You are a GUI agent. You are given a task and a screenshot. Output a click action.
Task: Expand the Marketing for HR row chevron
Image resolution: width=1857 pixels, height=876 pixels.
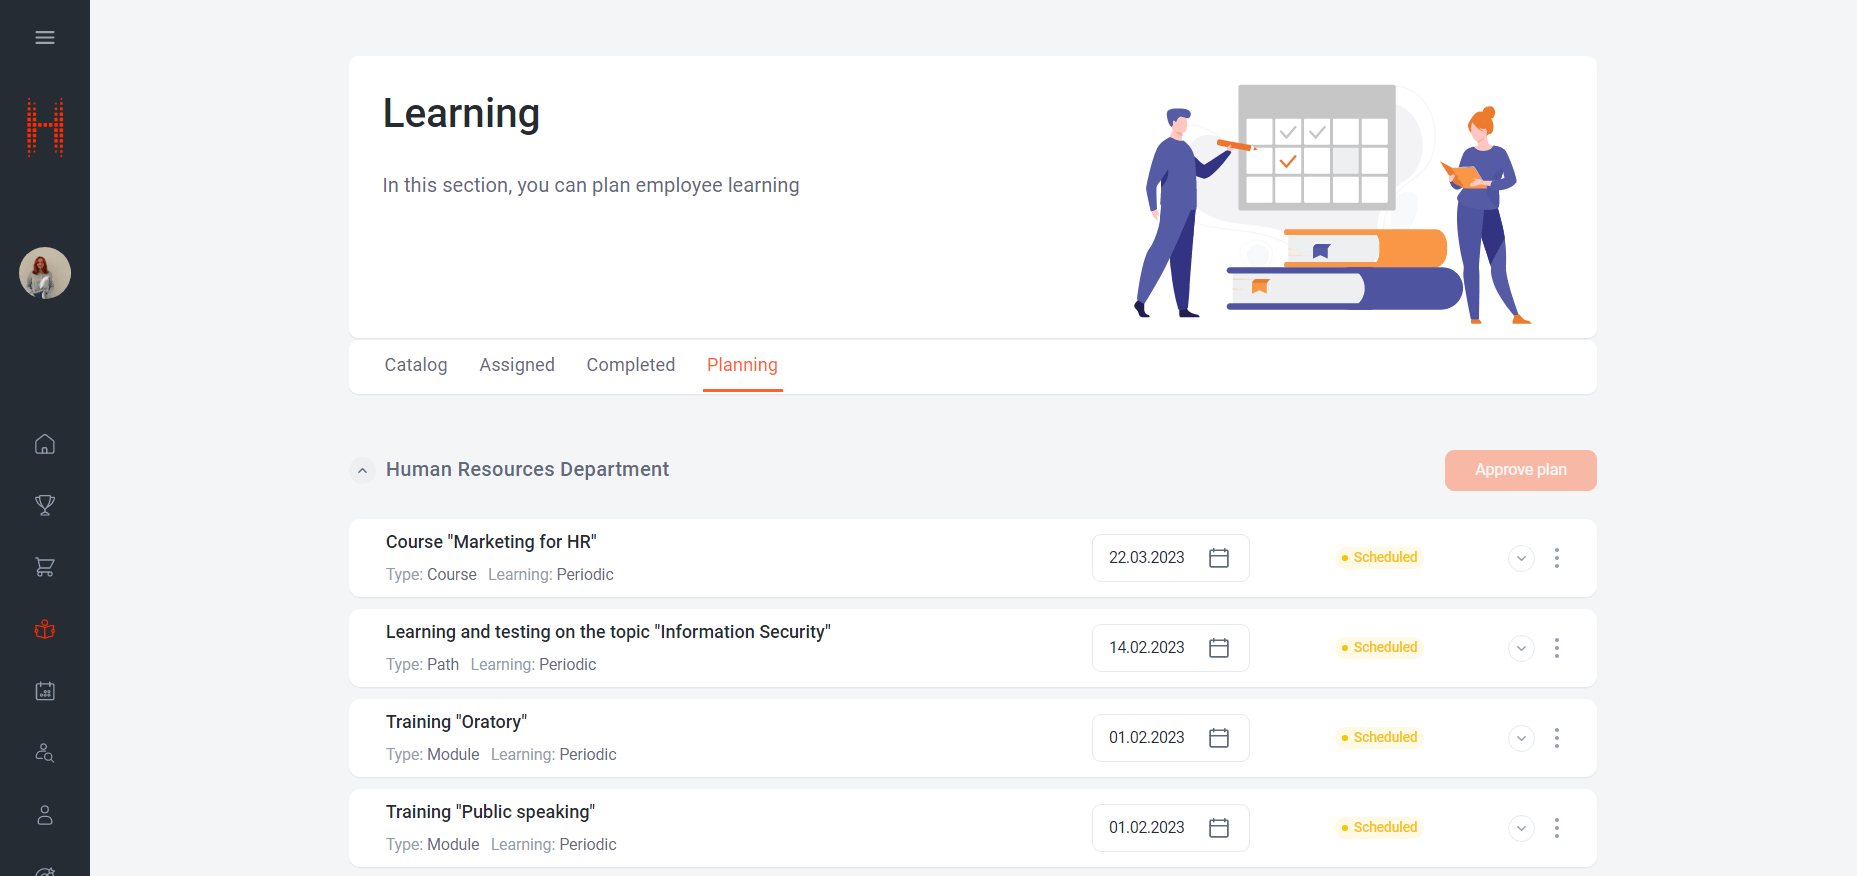point(1520,558)
